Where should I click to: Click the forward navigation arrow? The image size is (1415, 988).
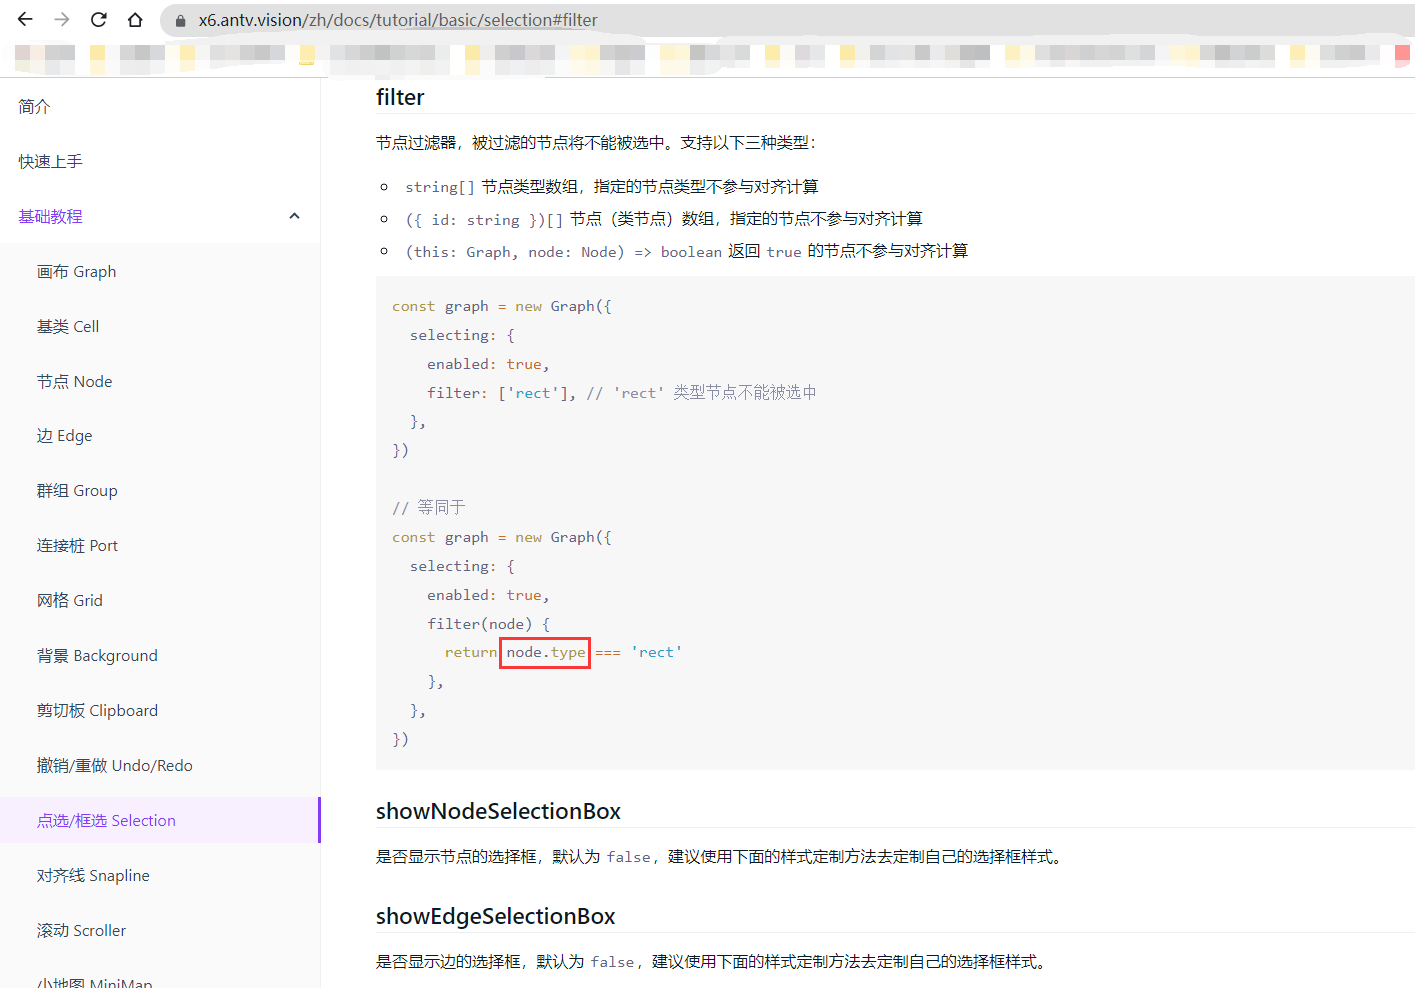pos(61,19)
